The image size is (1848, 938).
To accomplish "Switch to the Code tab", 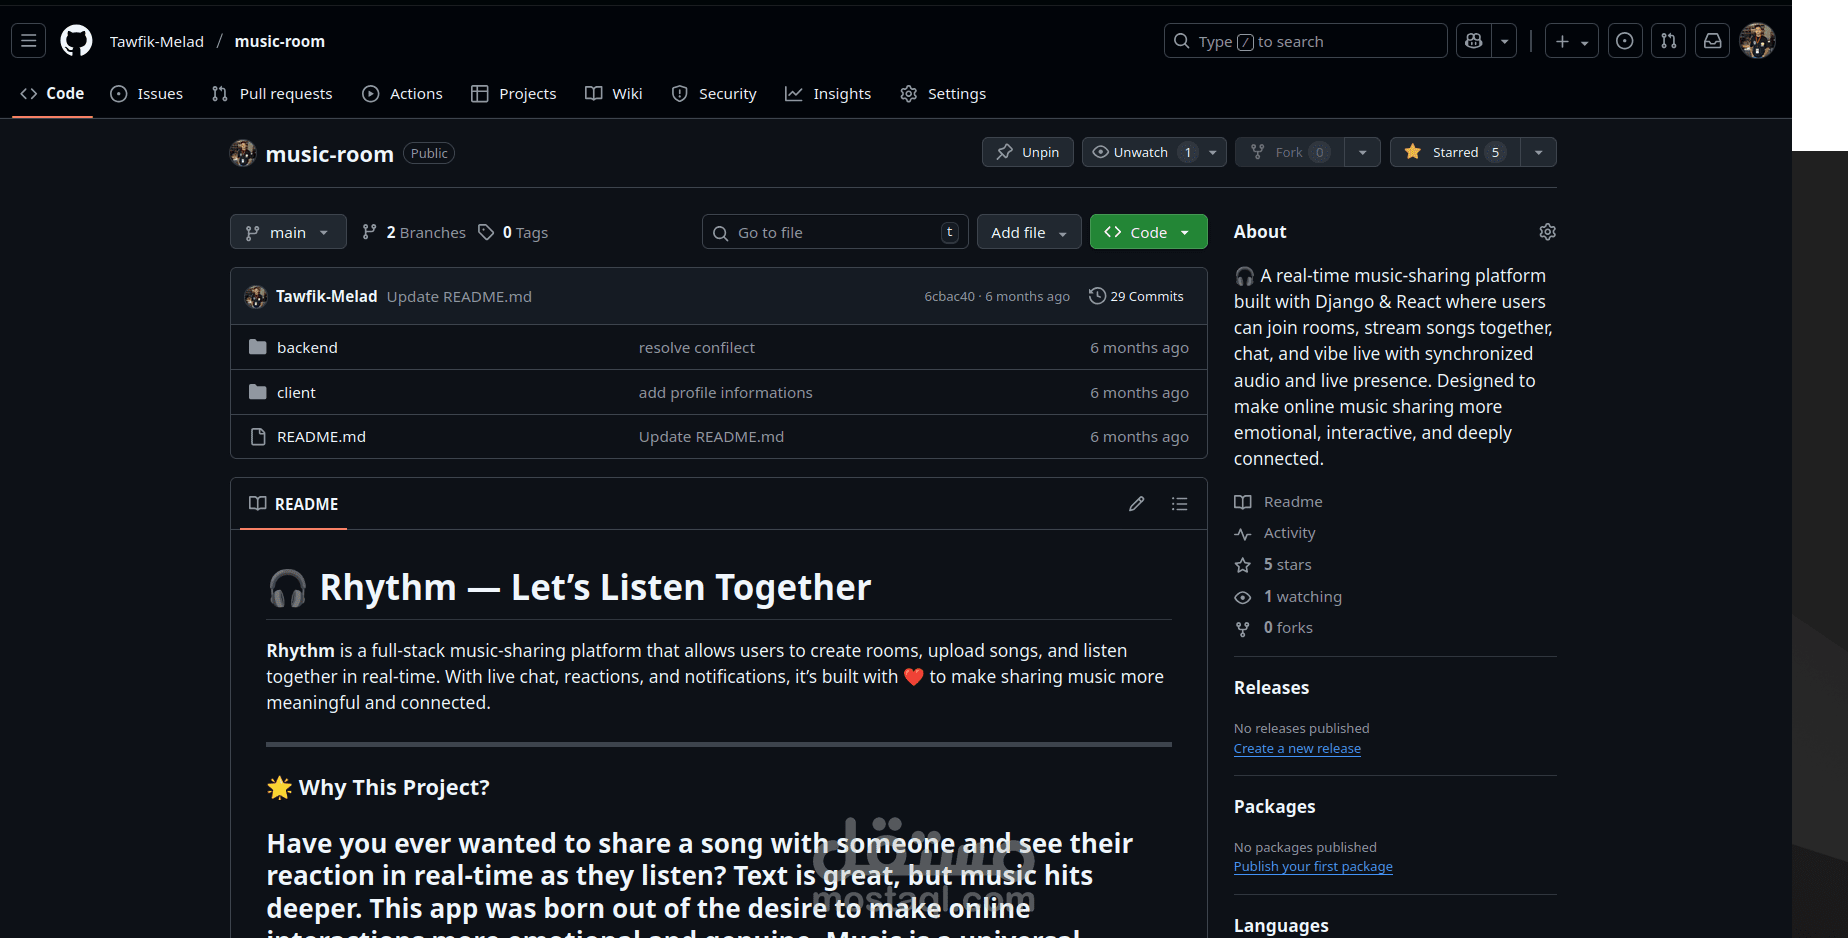I will pyautogui.click(x=52, y=93).
